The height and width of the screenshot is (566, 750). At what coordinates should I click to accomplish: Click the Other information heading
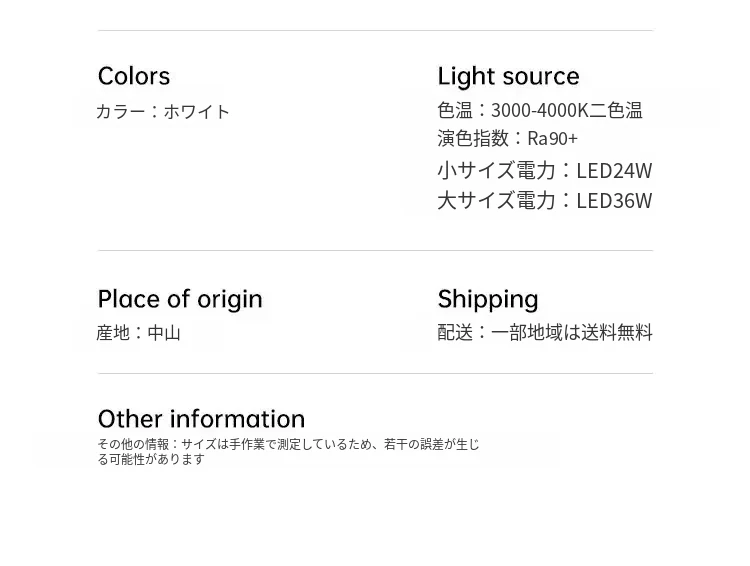201,419
